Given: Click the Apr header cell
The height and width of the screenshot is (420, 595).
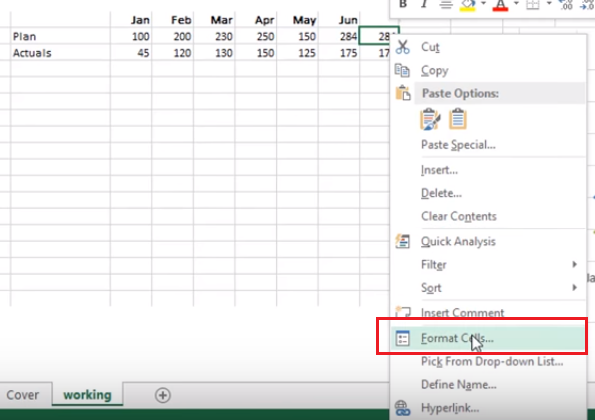Looking at the screenshot, I should point(256,20).
